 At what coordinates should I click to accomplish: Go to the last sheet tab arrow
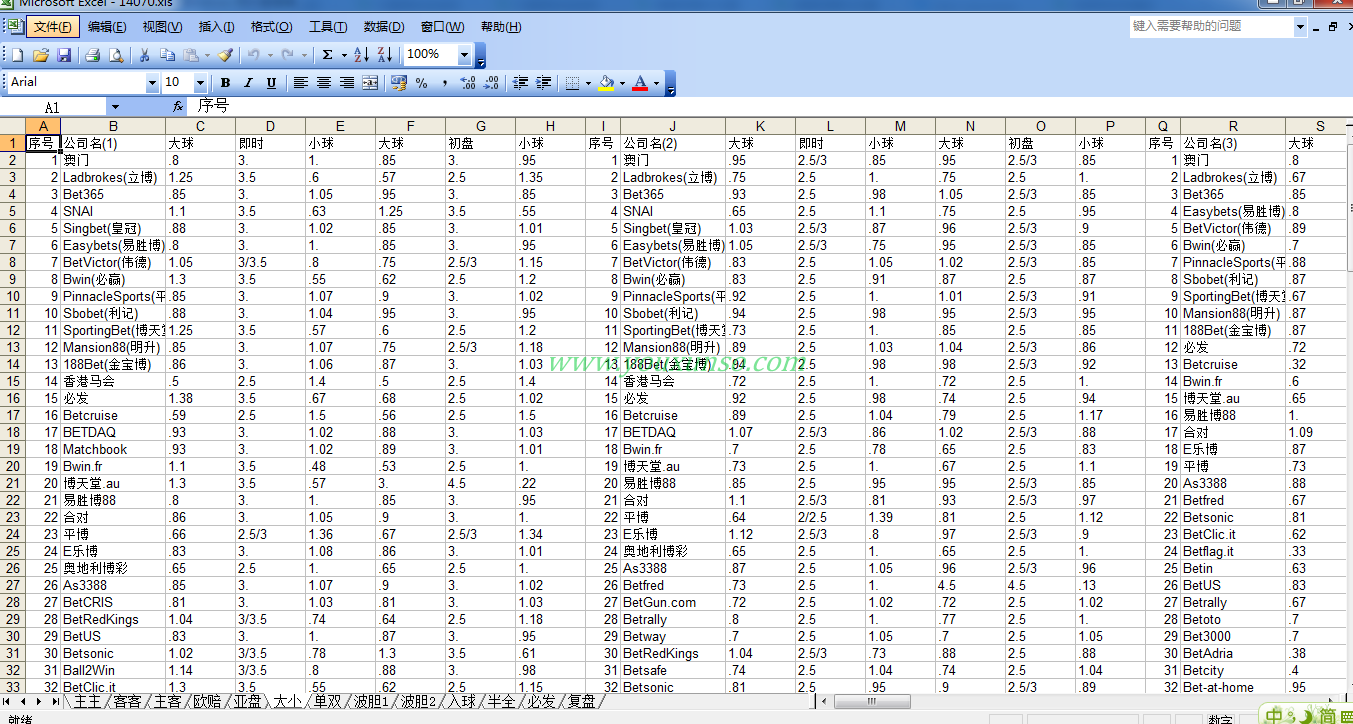[x=56, y=701]
